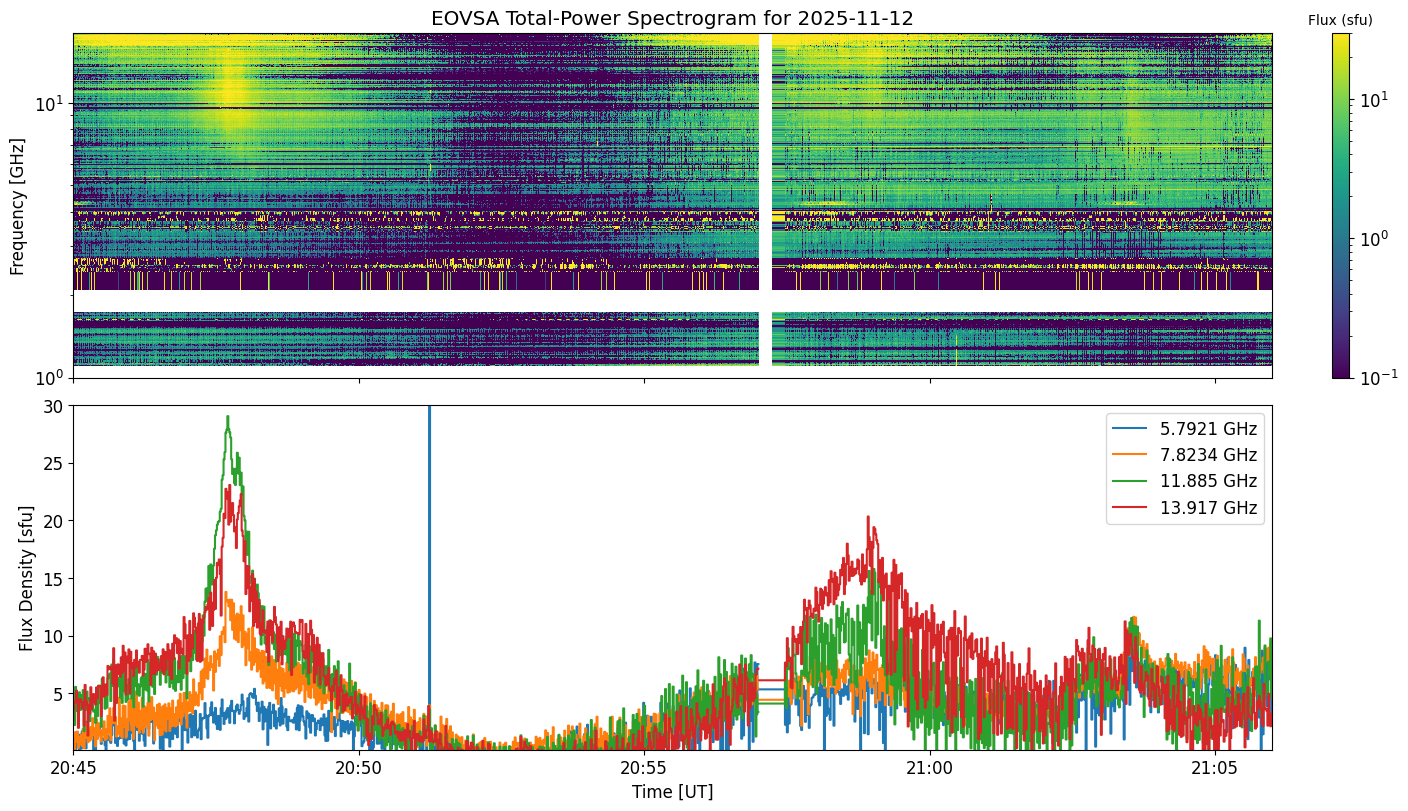Click the red line sample in legend
This screenshot has width=1408, height=811.
[1130, 508]
